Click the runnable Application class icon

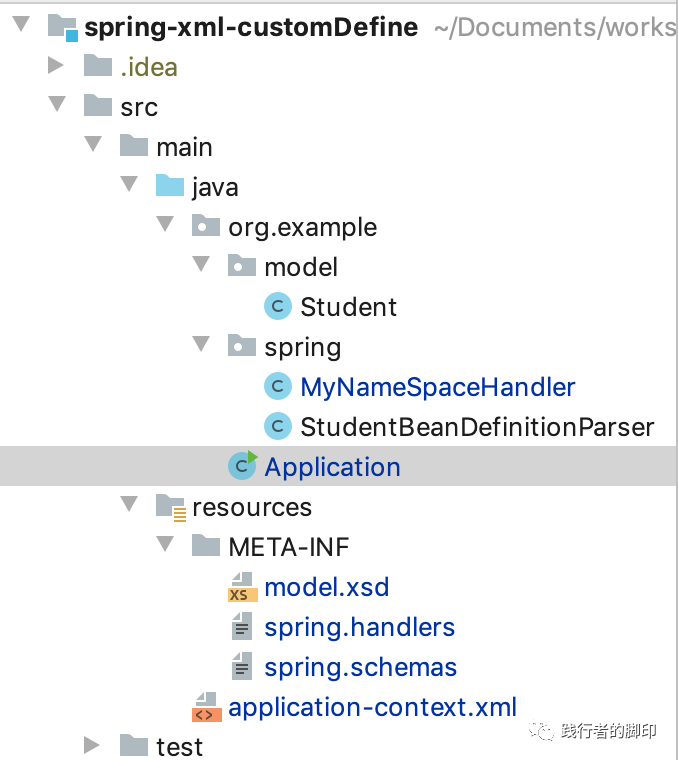point(242,466)
